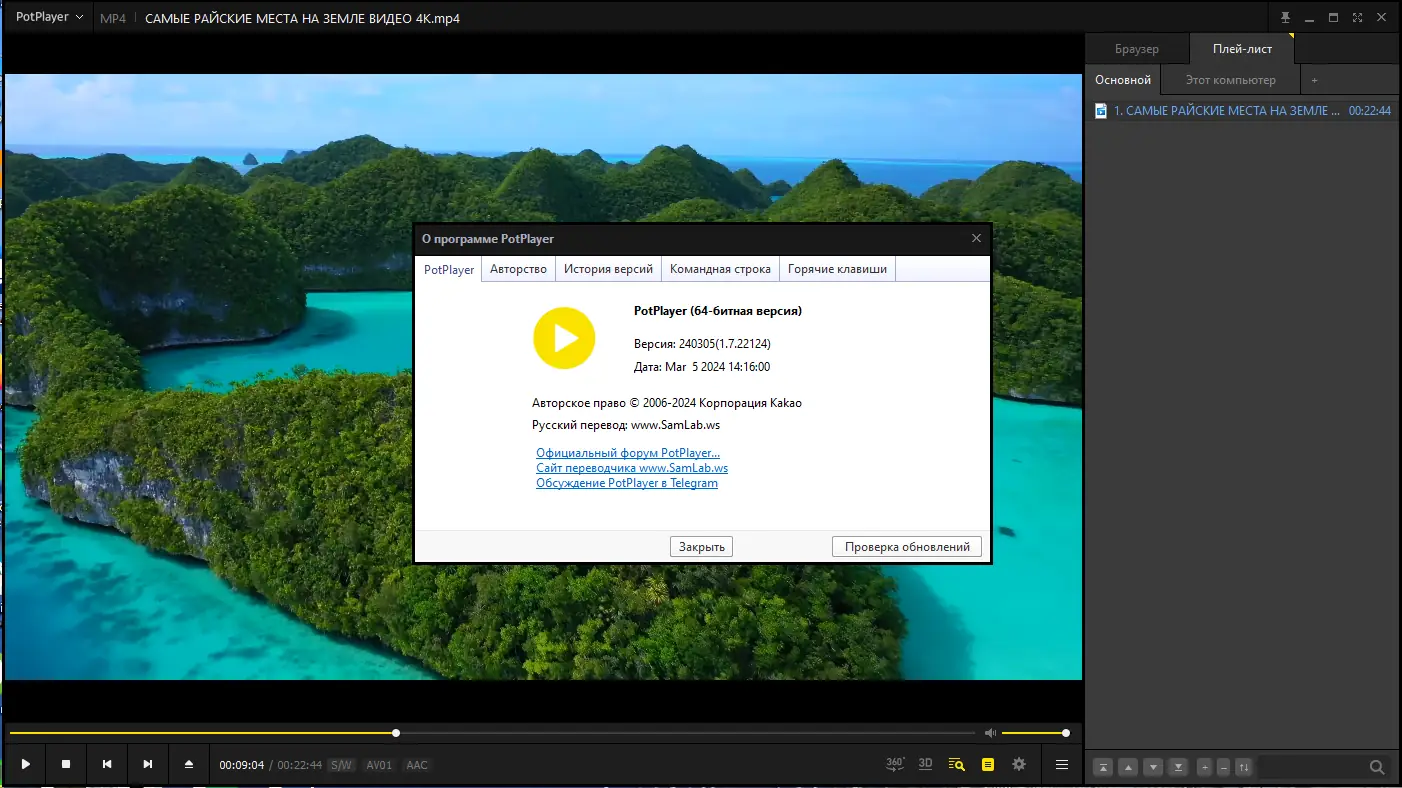Viewport: 1402px width, 788px height.
Task: Maximize the PotPlayer window
Action: point(1334,17)
